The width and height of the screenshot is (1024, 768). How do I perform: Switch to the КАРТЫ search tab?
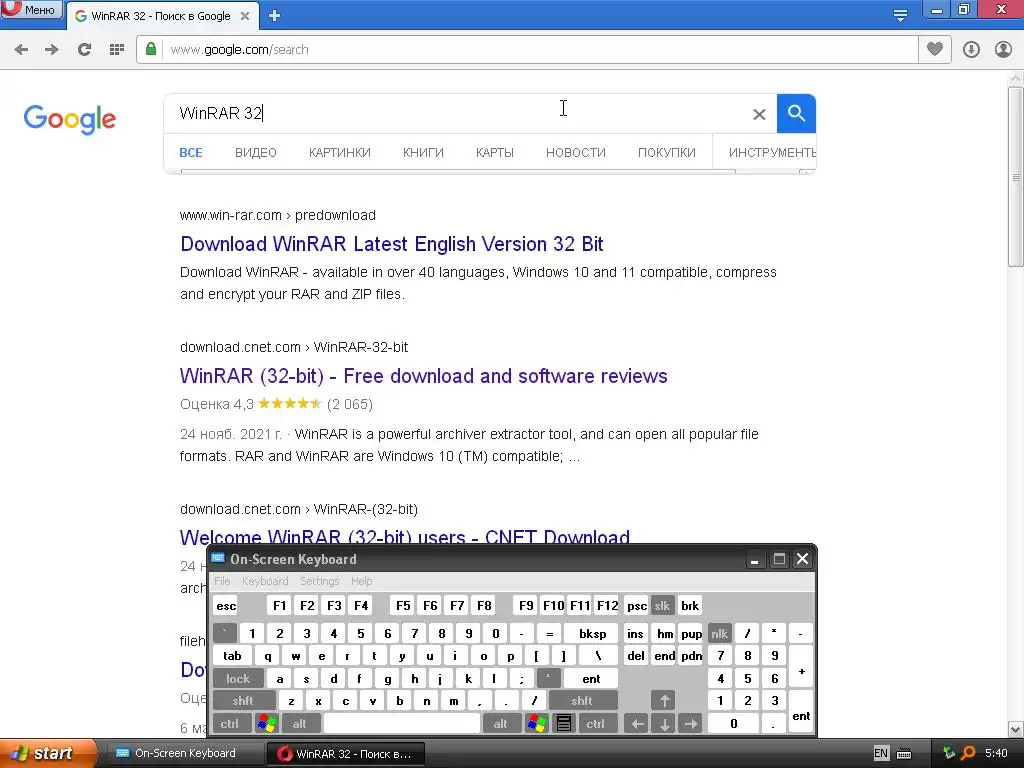495,153
